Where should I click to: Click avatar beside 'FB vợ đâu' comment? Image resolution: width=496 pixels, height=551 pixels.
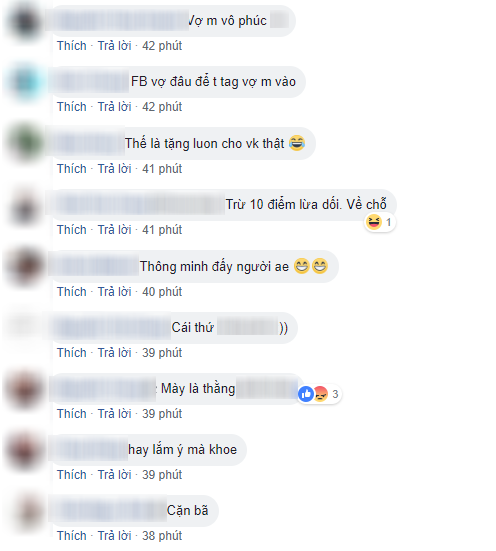pos(25,82)
